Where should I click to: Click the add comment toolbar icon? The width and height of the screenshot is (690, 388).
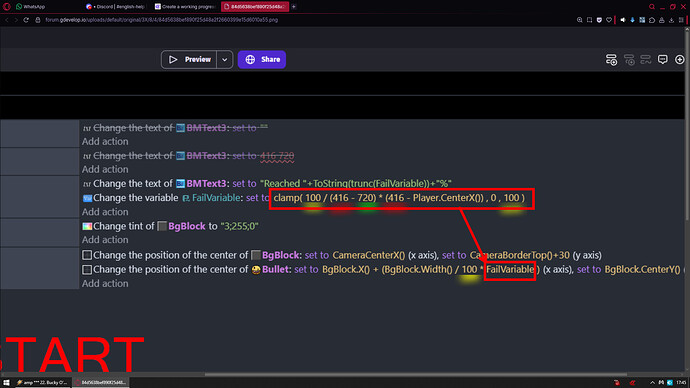662,60
